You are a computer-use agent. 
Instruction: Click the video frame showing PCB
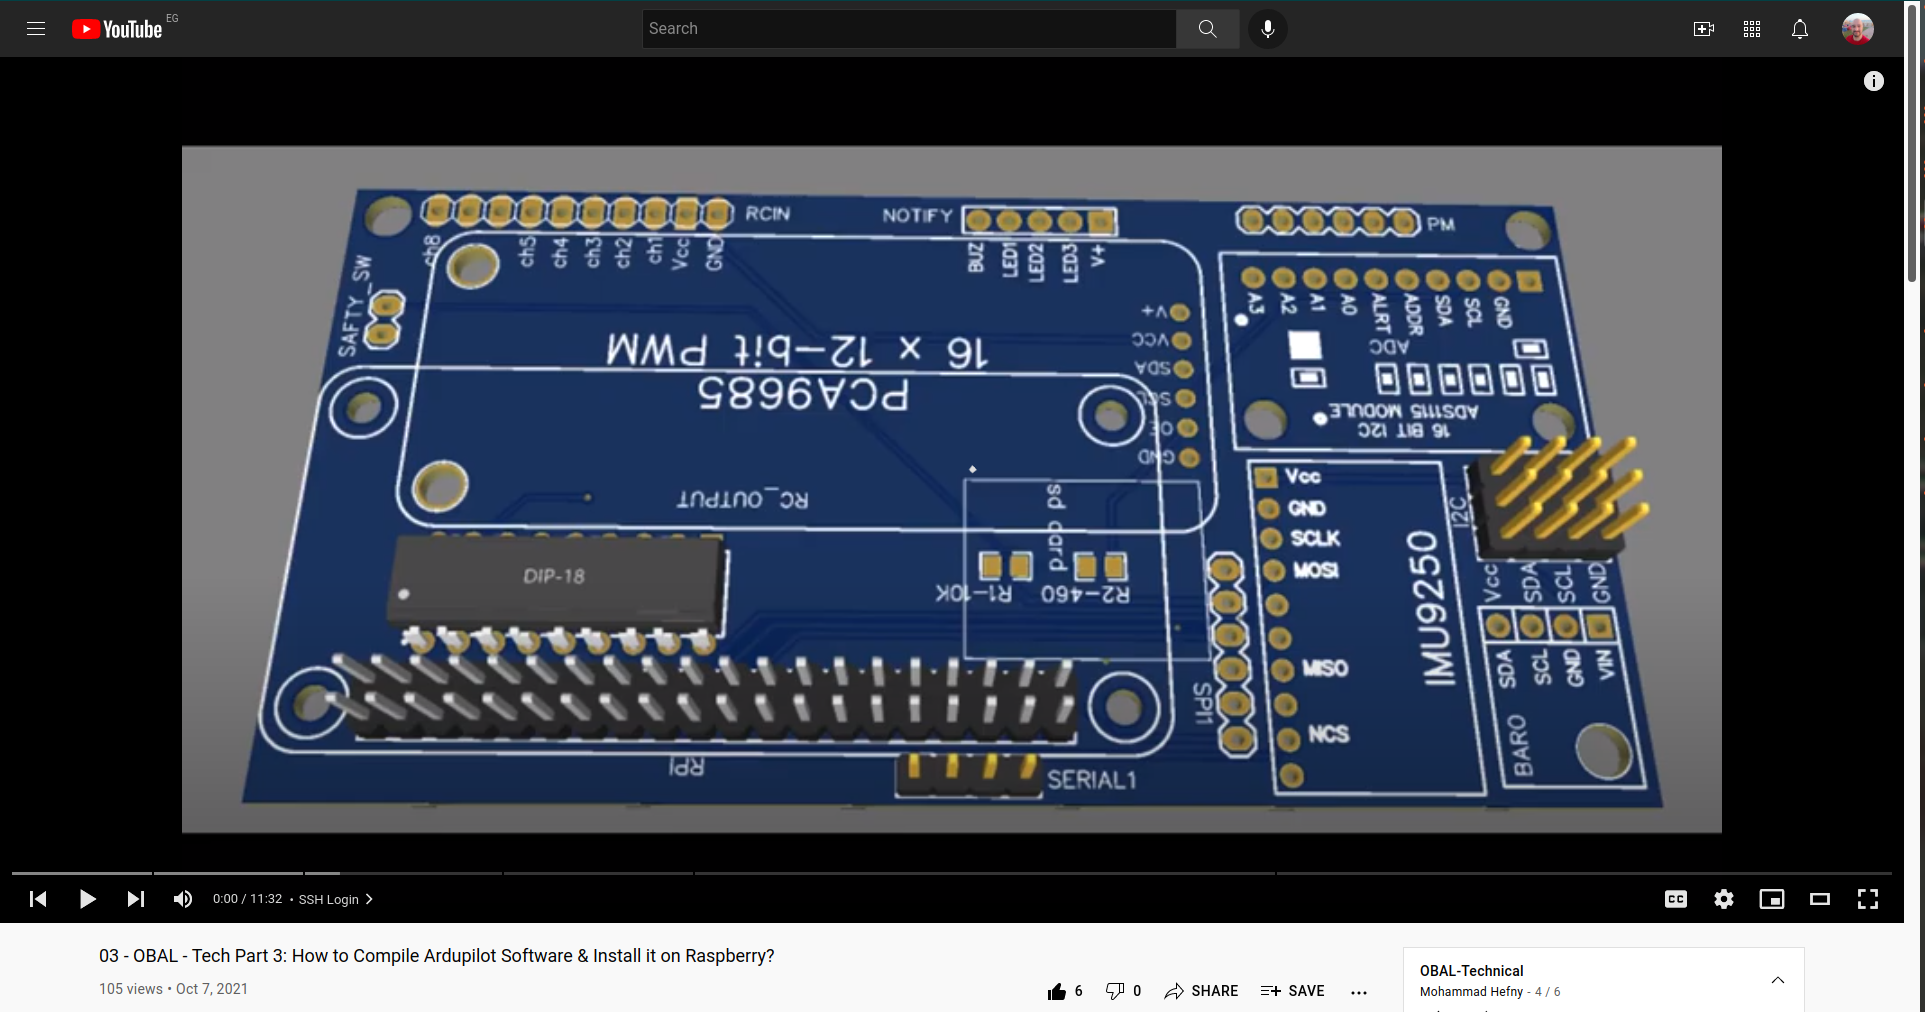pos(952,489)
